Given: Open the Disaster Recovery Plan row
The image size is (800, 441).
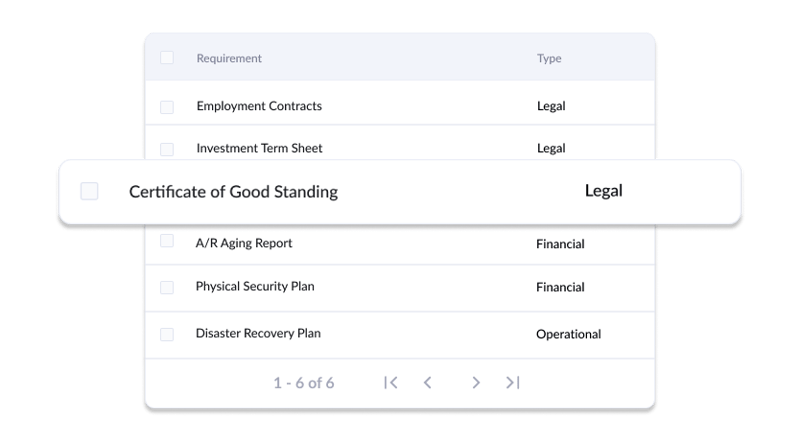Looking at the screenshot, I should pyautogui.click(x=258, y=333).
